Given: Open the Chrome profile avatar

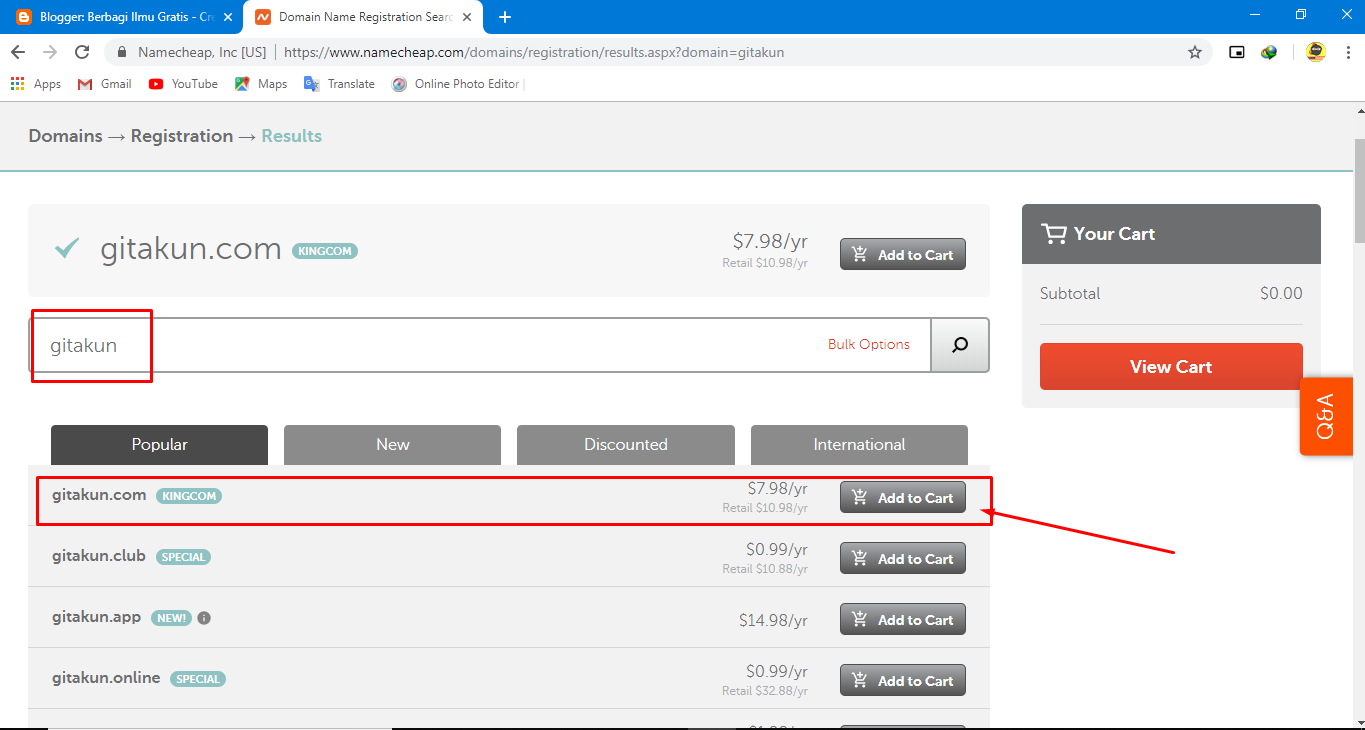Looking at the screenshot, I should 1316,52.
